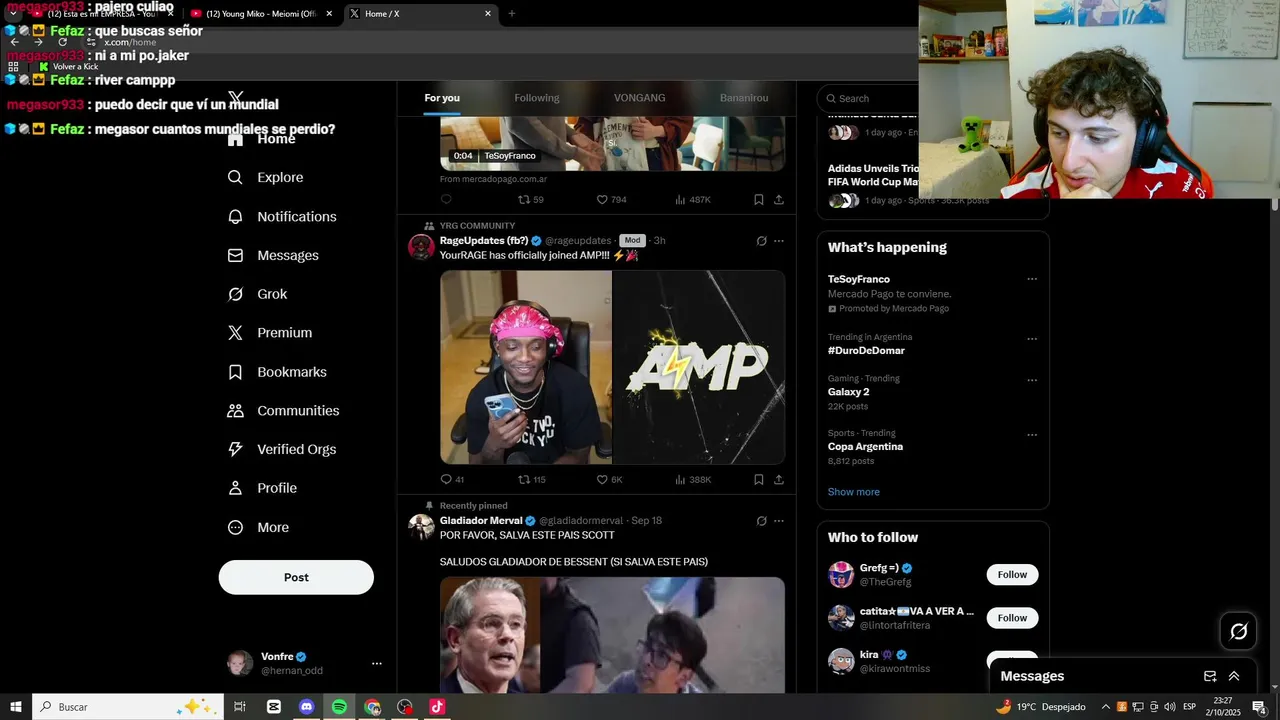
Task: Open TikTok app in taskbar
Action: [x=437, y=706]
